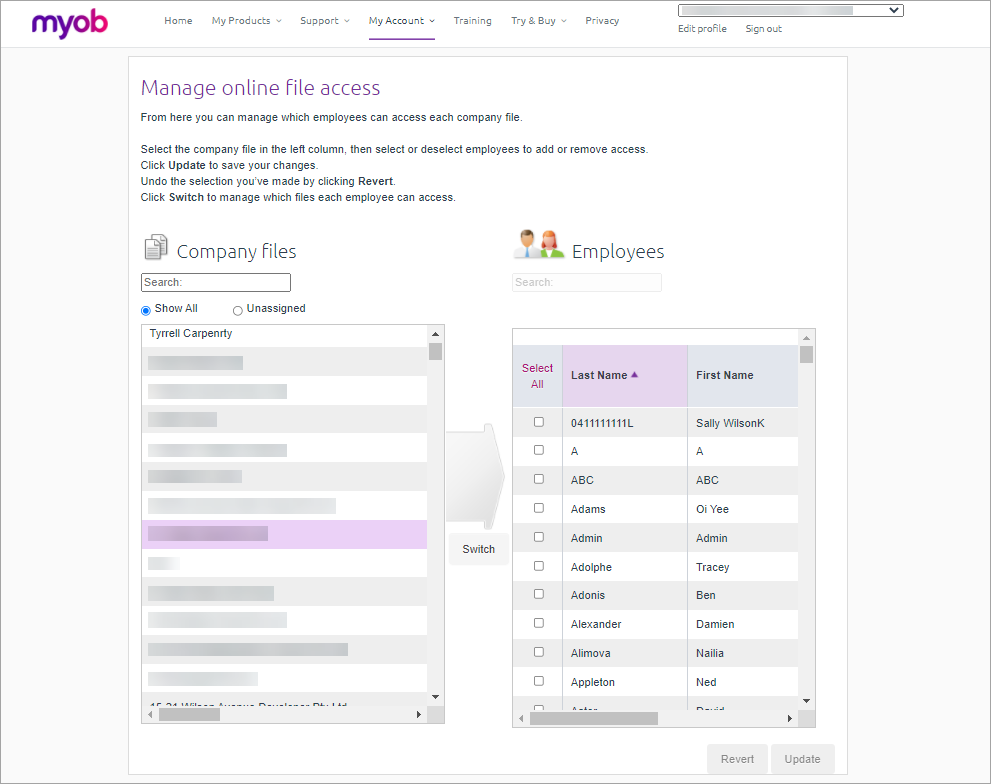Click the Employees people icon

click(537, 242)
